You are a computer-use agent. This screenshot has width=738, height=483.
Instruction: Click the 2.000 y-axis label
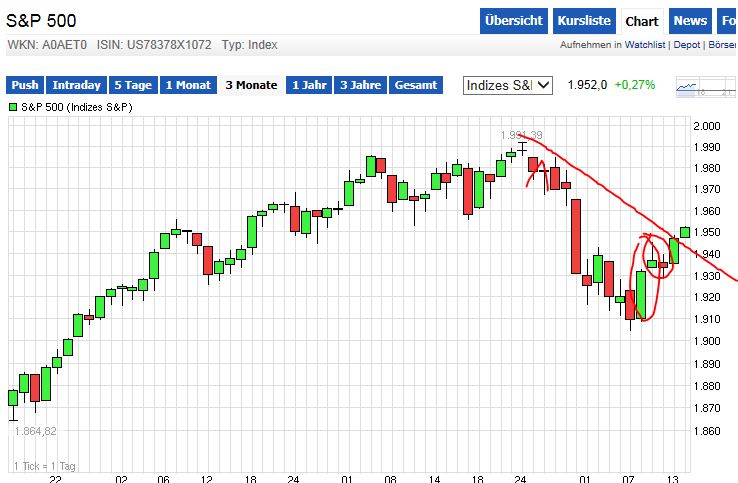coord(707,126)
